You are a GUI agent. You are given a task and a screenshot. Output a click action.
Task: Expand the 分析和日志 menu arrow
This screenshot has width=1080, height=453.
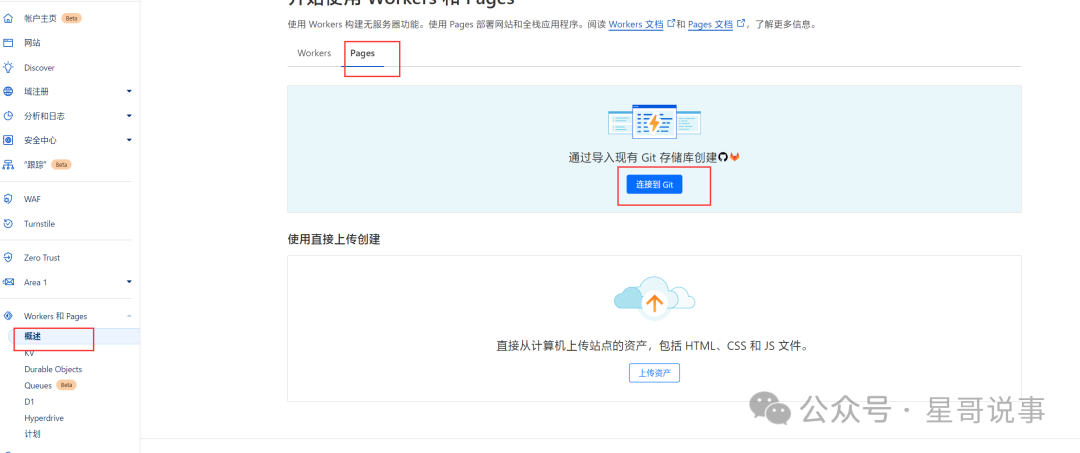129,116
